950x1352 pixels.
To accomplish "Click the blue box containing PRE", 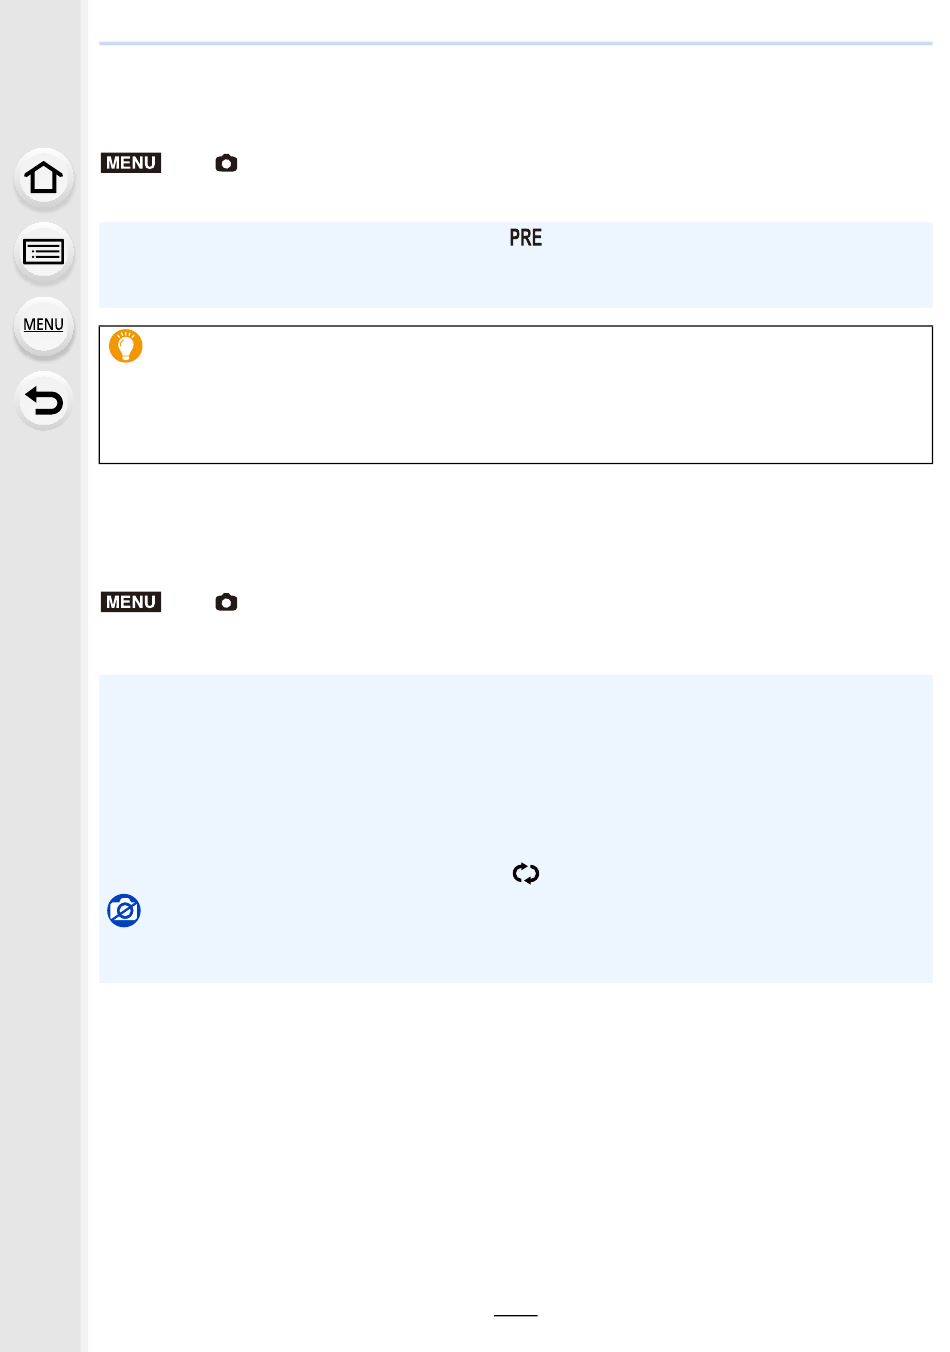I will [515, 265].
